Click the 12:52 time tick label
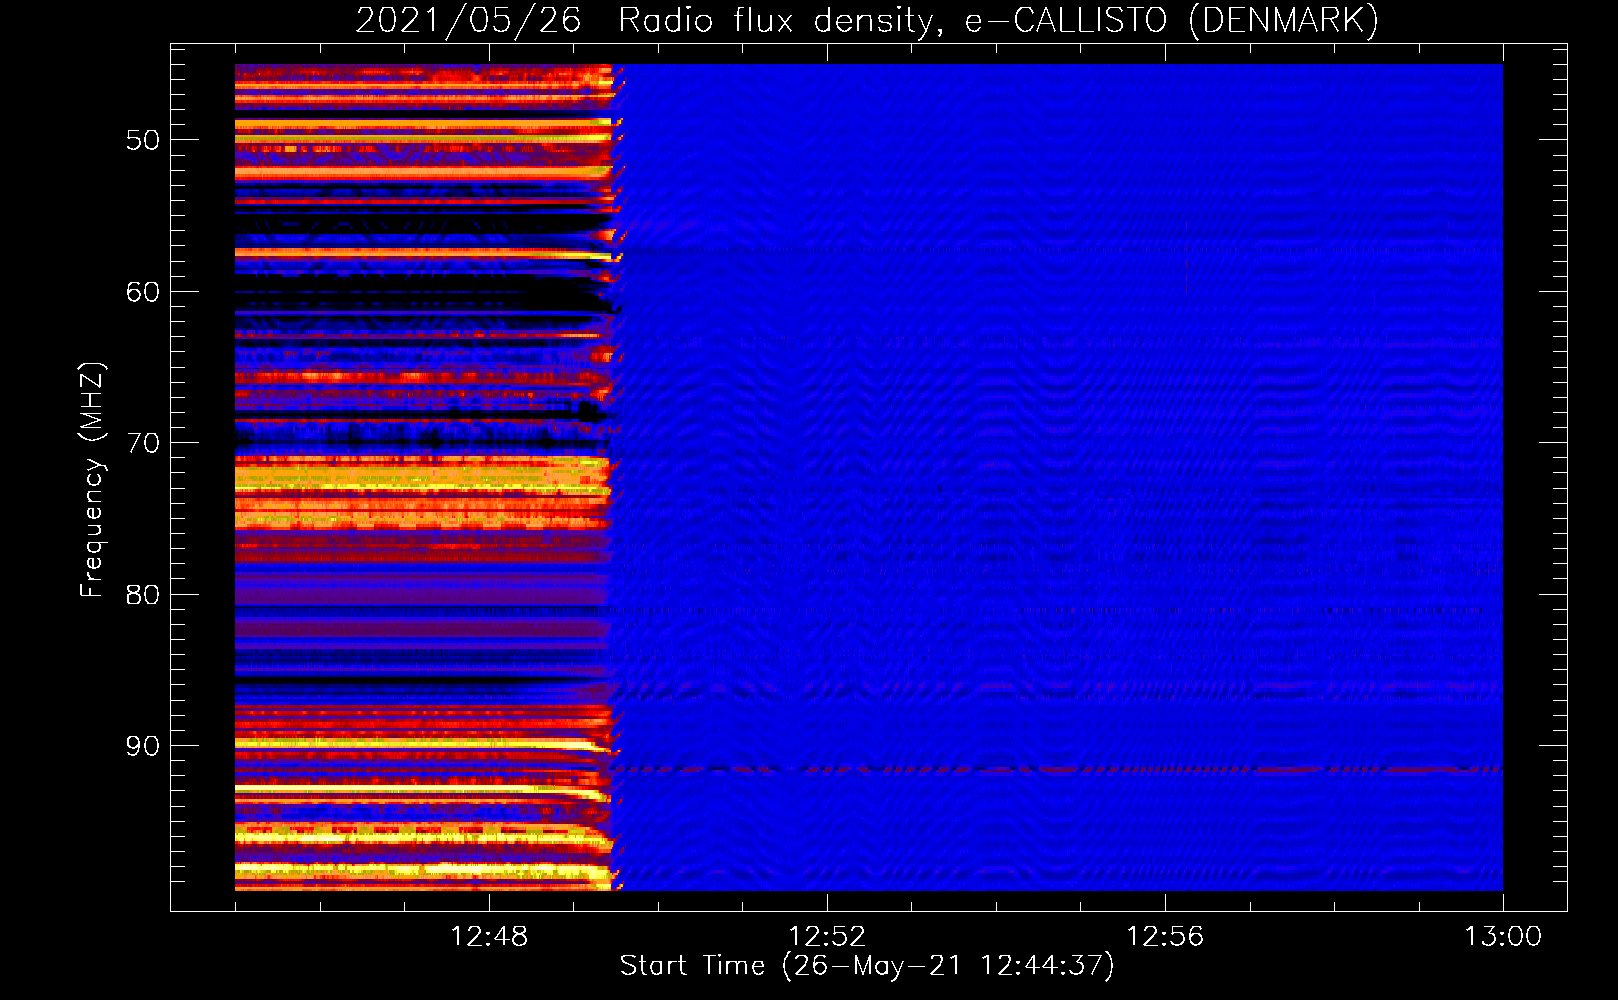The width and height of the screenshot is (1618, 1000). pyautogui.click(x=827, y=937)
